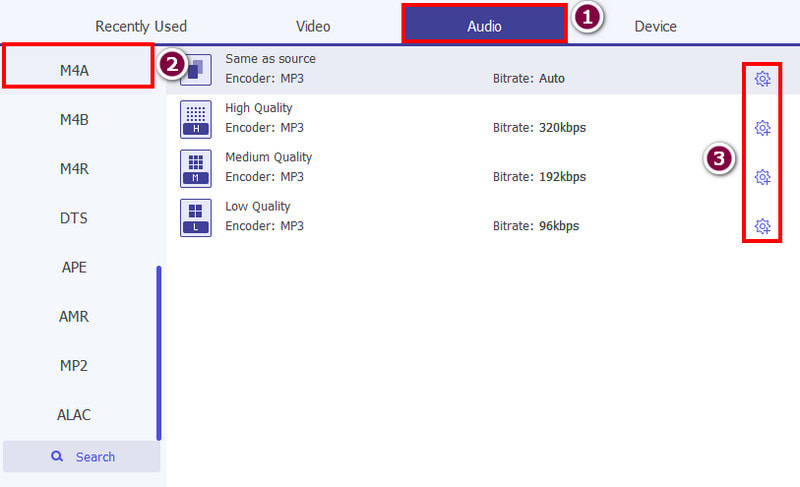Select the Audio tab
The width and height of the screenshot is (800, 487).
pos(484,26)
